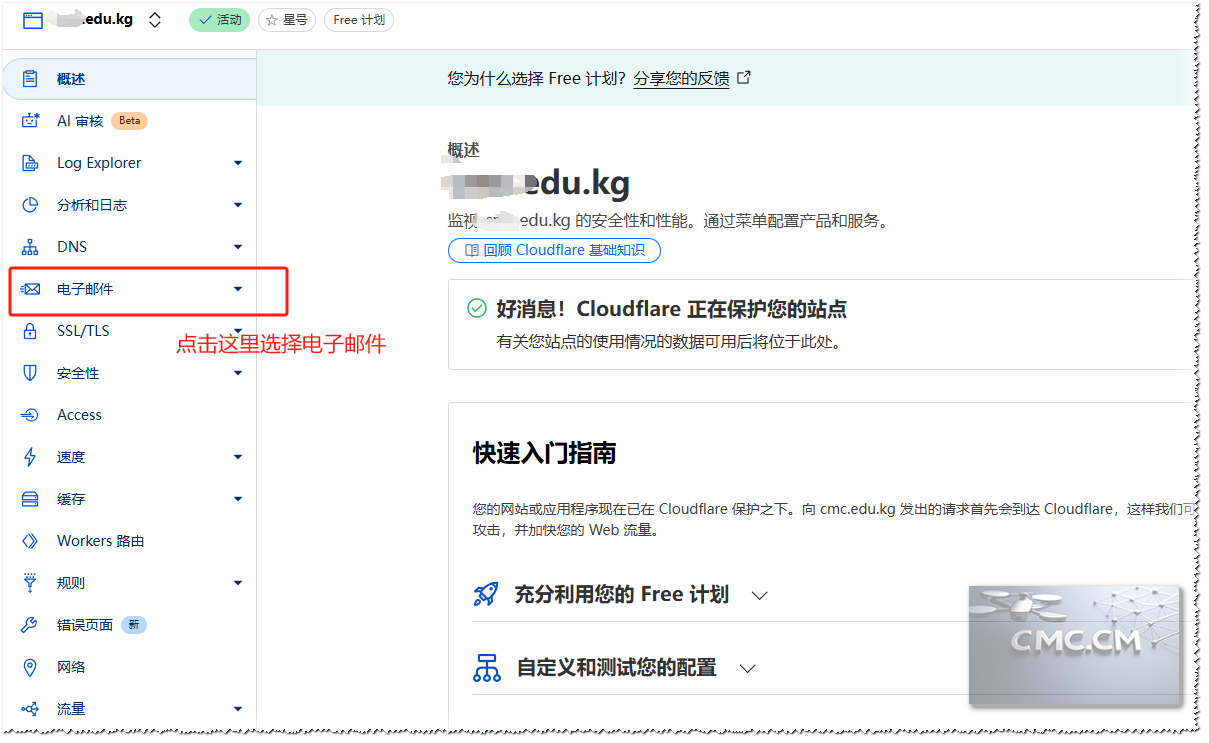Click the 流量 routing nodes icon
The height and width of the screenshot is (743, 1209).
tap(30, 709)
